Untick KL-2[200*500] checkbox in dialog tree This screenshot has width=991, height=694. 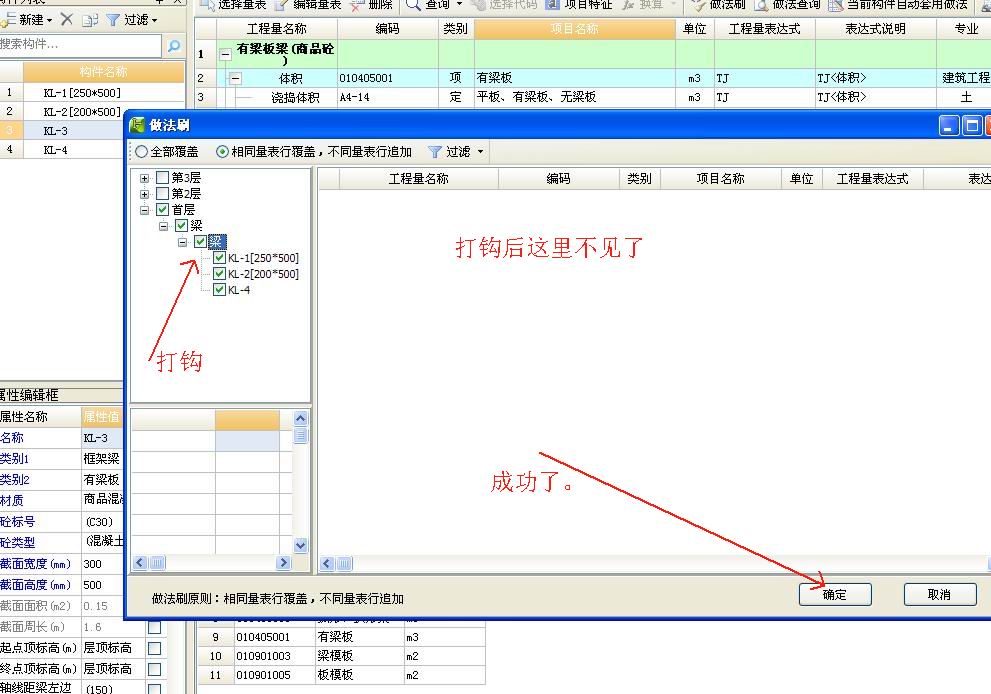219,274
